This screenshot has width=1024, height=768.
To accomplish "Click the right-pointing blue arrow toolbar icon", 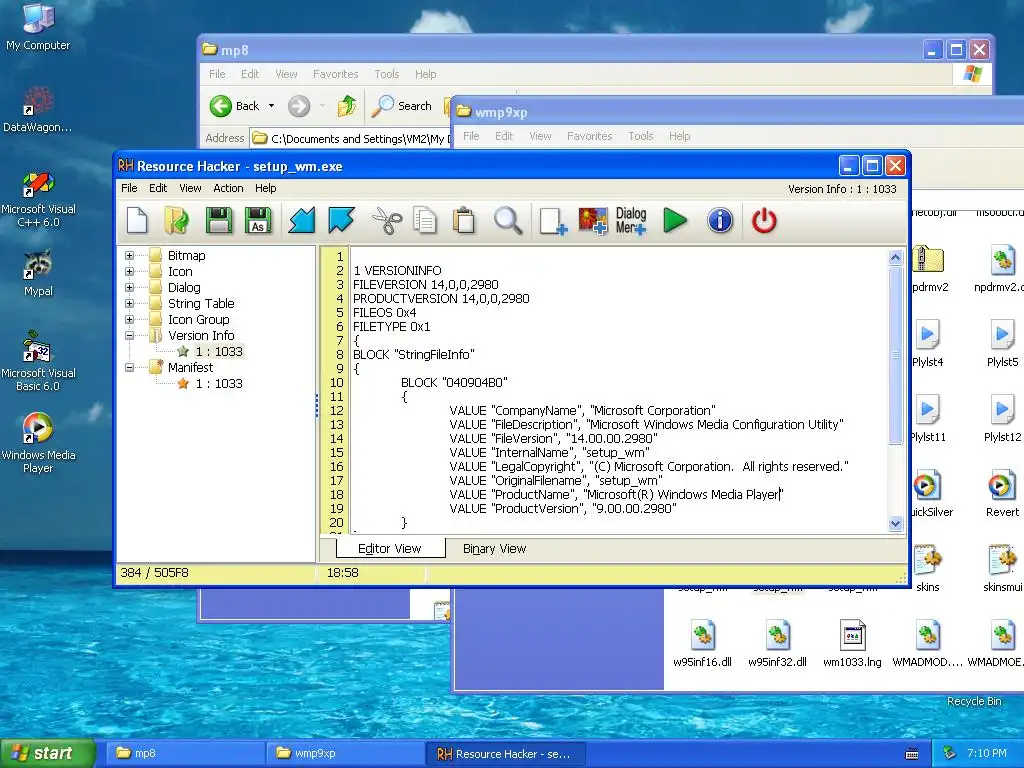I will tap(341, 220).
